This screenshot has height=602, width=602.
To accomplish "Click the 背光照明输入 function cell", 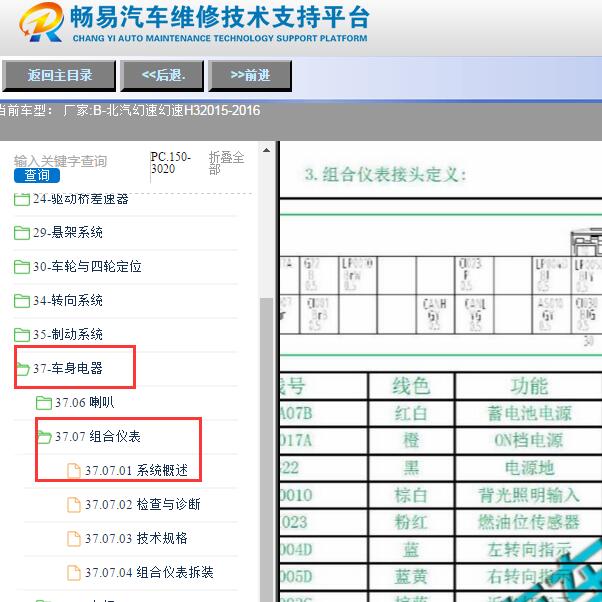I will pyautogui.click(x=529, y=495).
